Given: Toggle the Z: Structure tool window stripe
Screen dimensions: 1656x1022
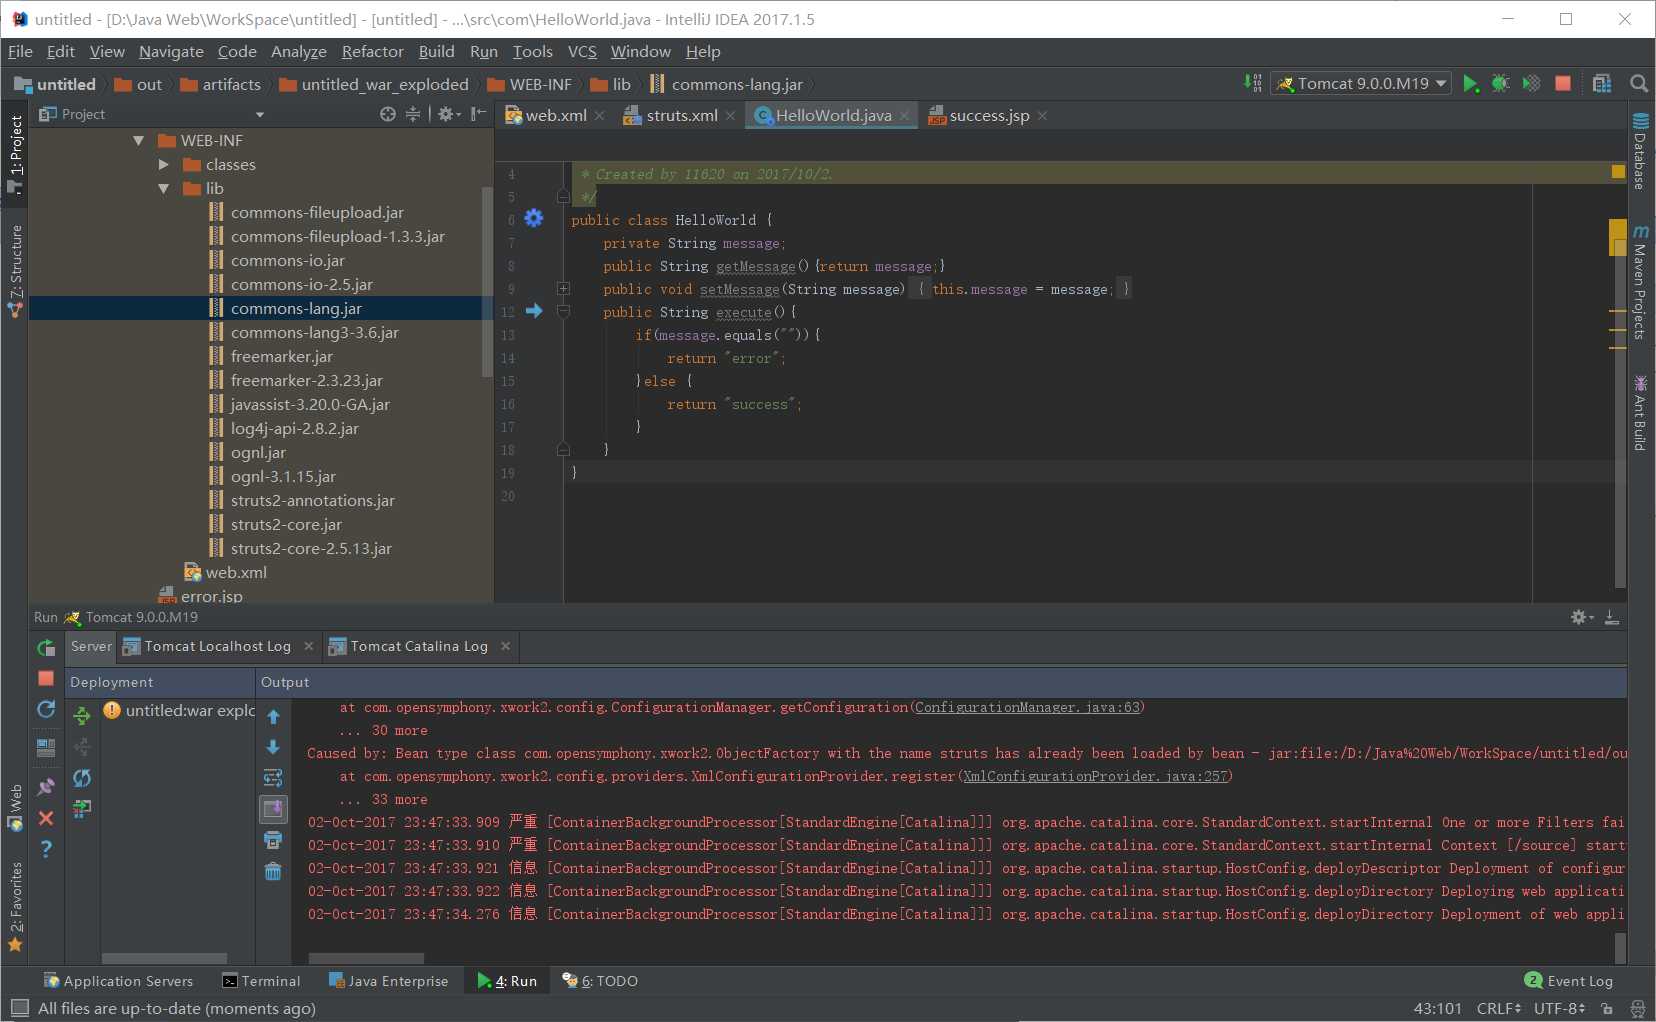Looking at the screenshot, I should pos(15,272).
